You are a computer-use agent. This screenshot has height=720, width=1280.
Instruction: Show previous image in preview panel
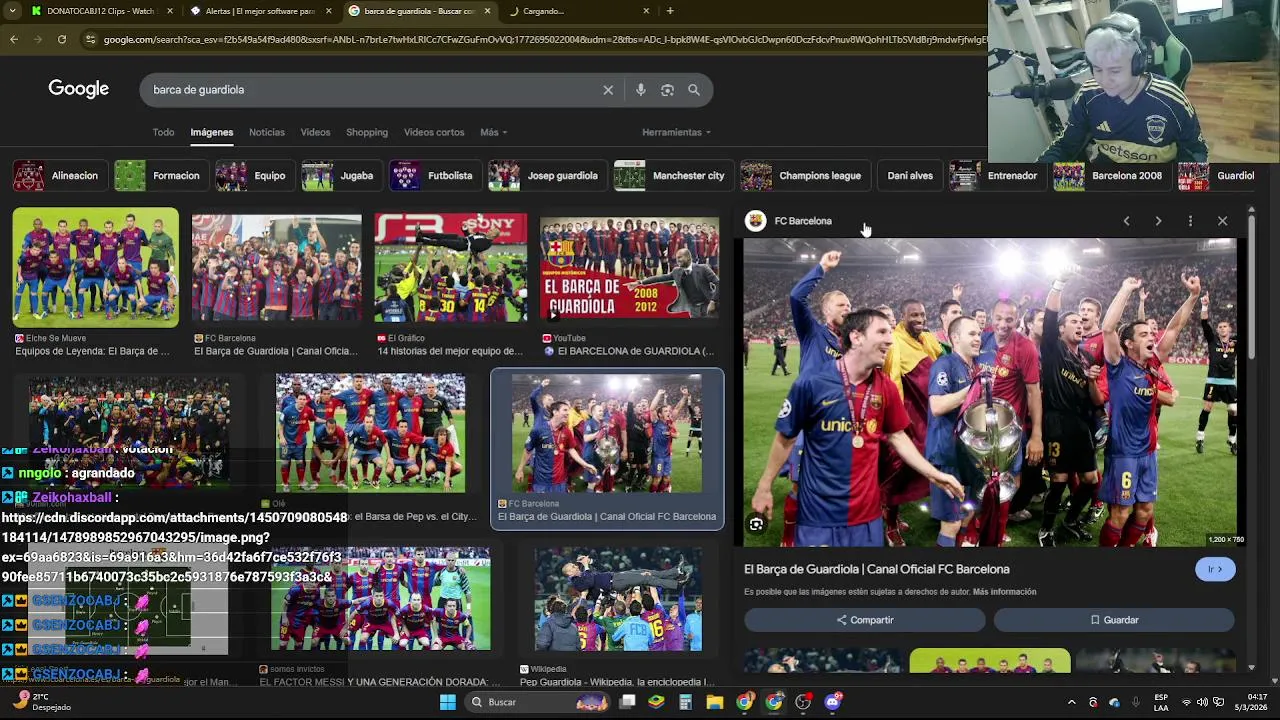pyautogui.click(x=1126, y=221)
